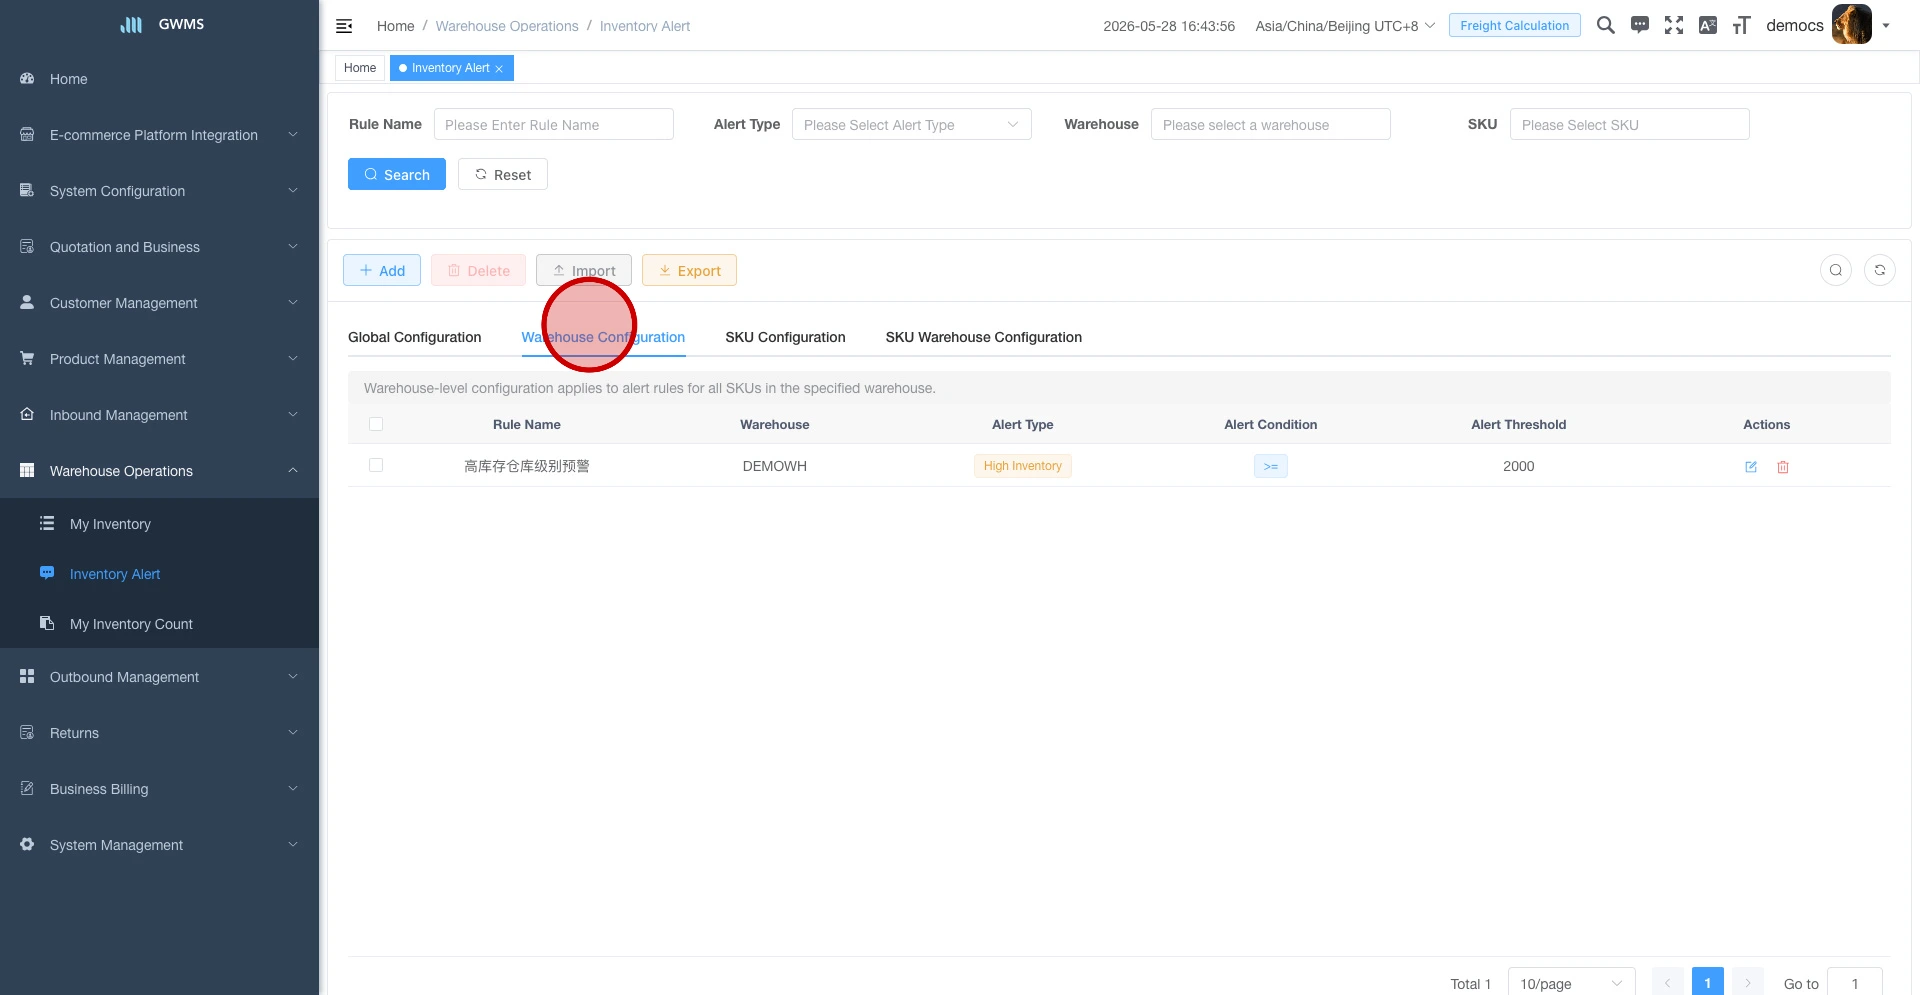Viewport: 1920px width, 995px height.
Task: Open the Home page tab
Action: (360, 68)
